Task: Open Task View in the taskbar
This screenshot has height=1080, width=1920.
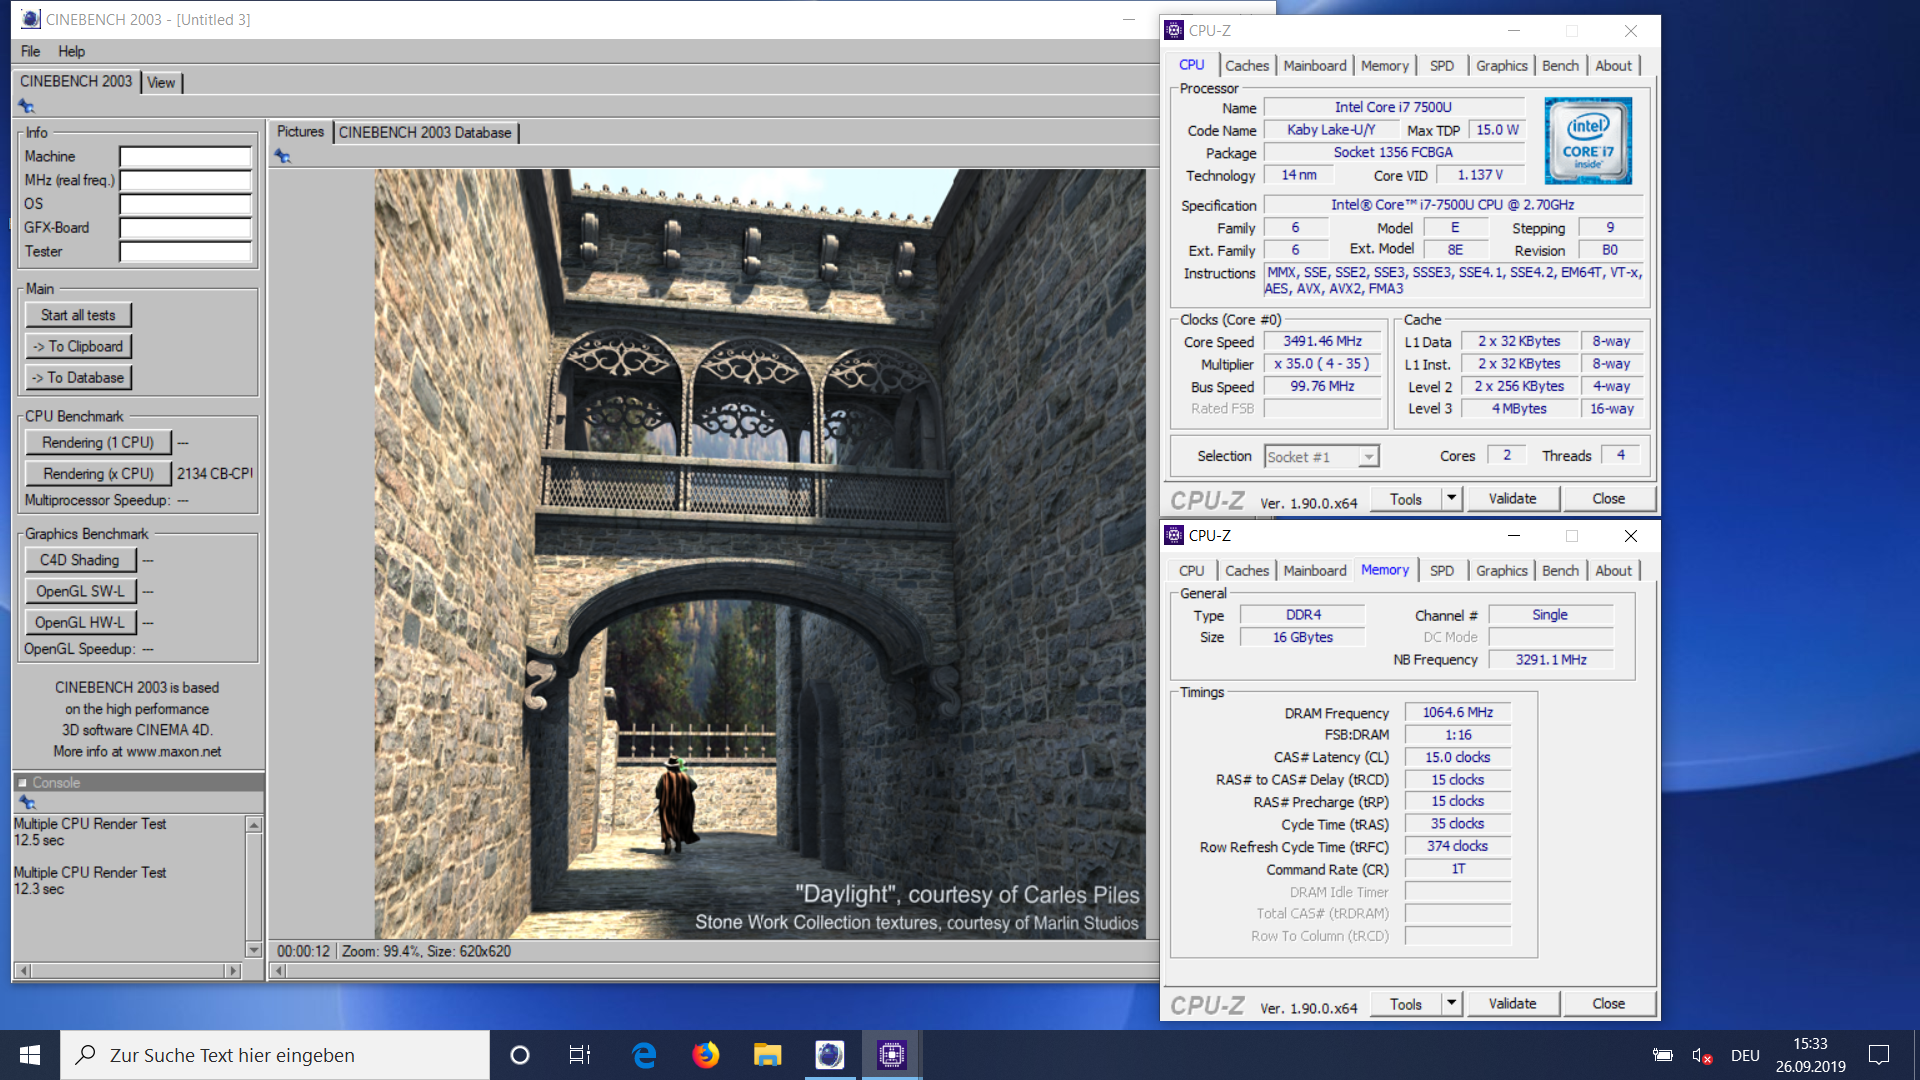Action: click(x=580, y=1055)
